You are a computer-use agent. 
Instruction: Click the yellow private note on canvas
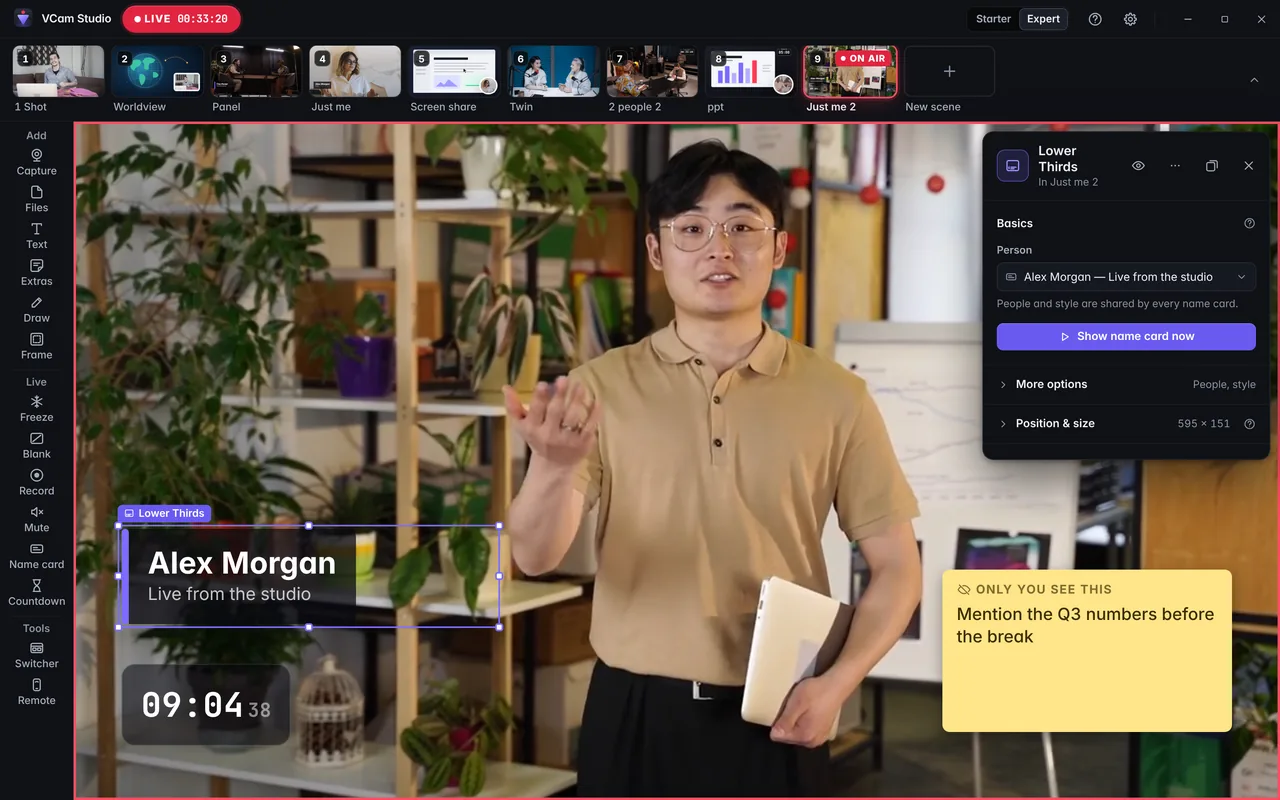click(1087, 651)
